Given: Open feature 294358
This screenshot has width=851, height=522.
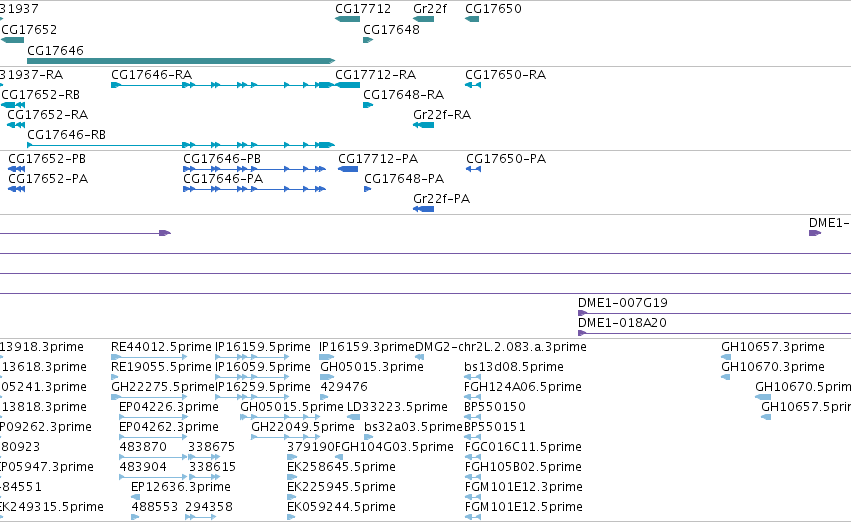Looking at the screenshot, I should [201, 518].
